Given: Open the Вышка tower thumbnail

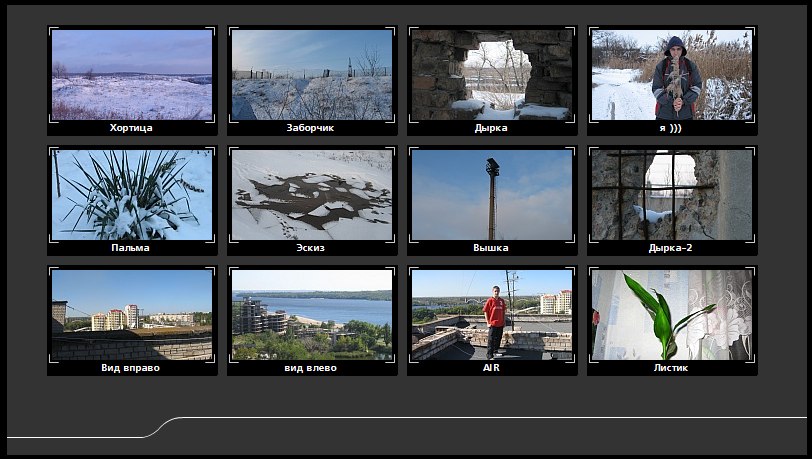Looking at the screenshot, I should [492, 195].
